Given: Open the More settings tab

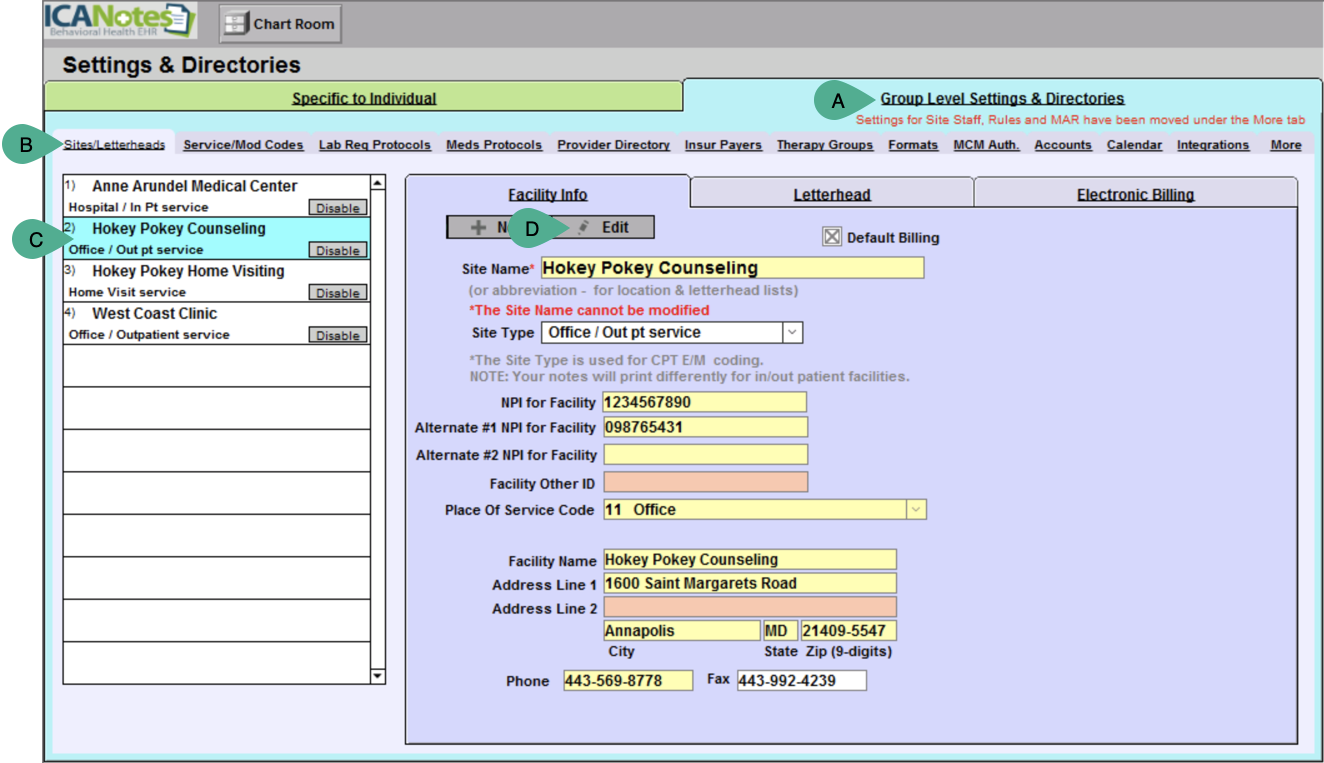Looking at the screenshot, I should (1285, 145).
